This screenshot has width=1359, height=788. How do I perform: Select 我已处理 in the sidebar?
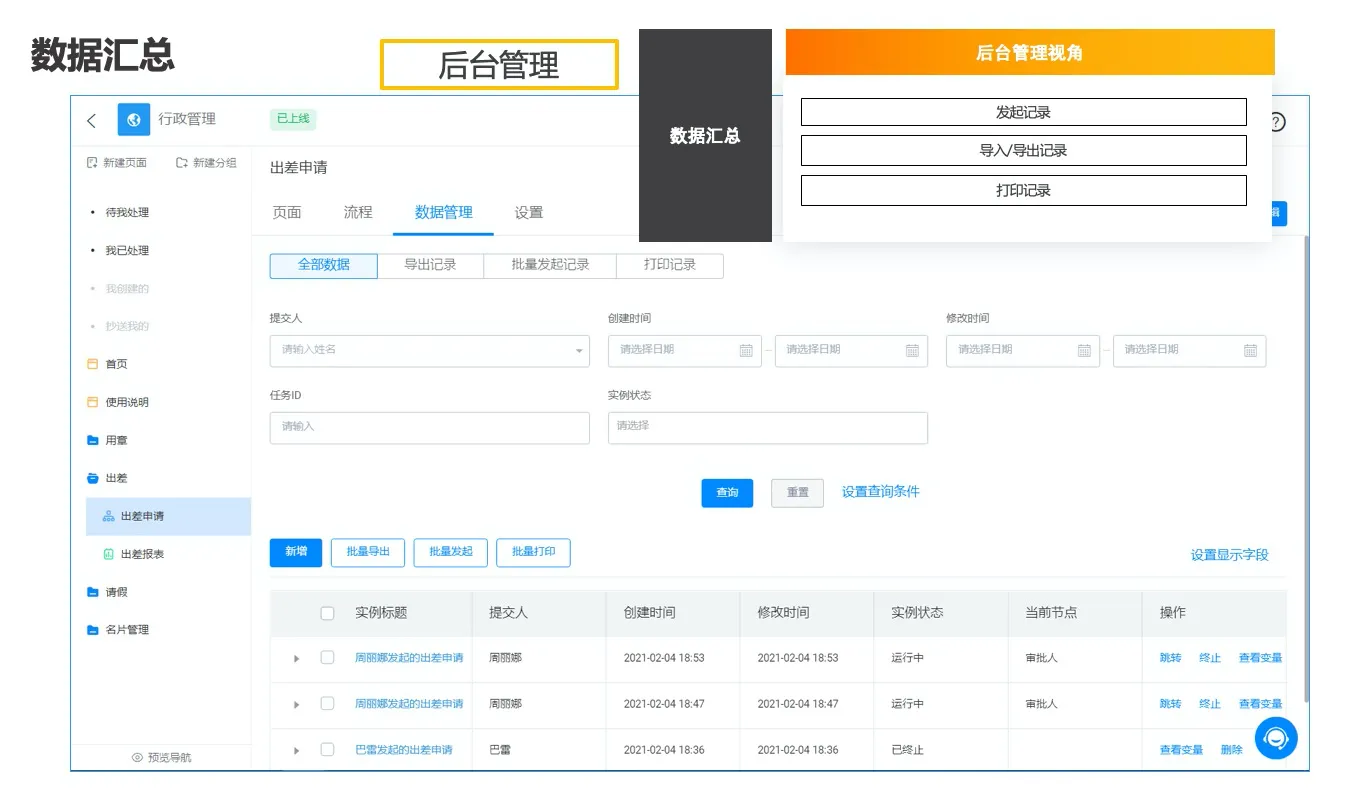(127, 250)
